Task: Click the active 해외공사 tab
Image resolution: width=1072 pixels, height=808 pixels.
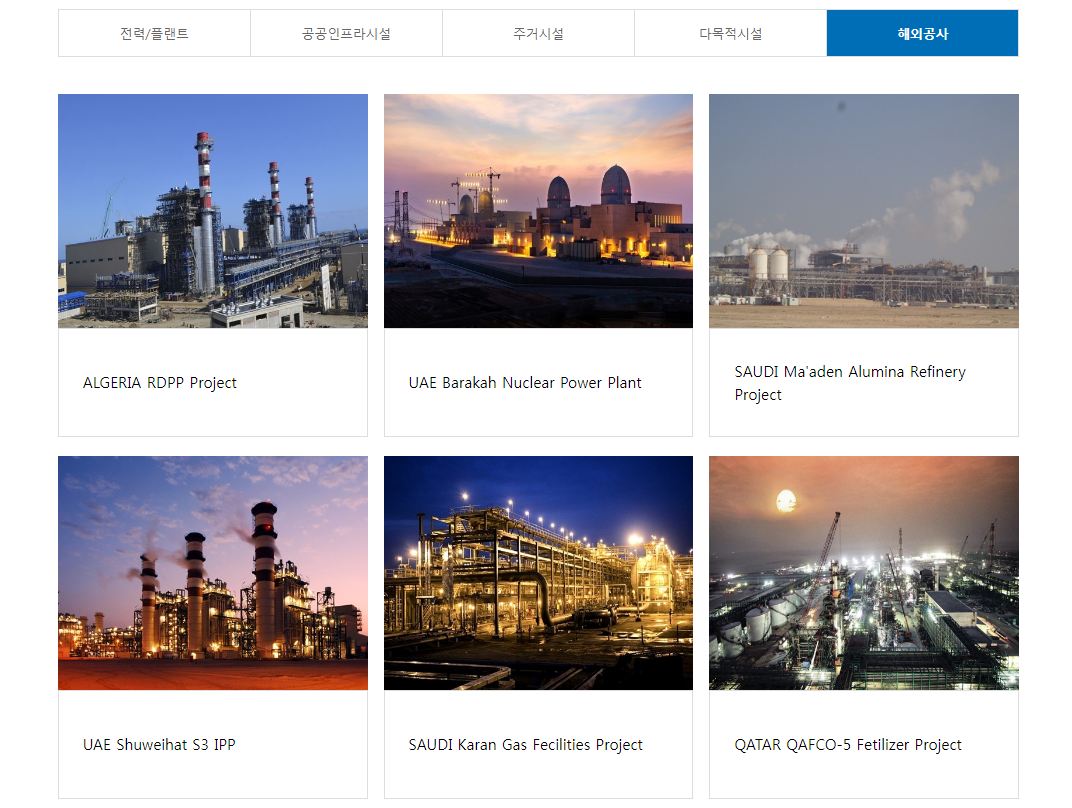Action: pyautogui.click(x=922, y=34)
